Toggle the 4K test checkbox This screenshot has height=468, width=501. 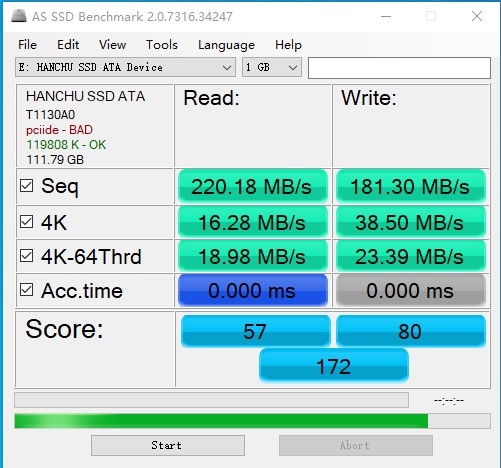point(26,222)
